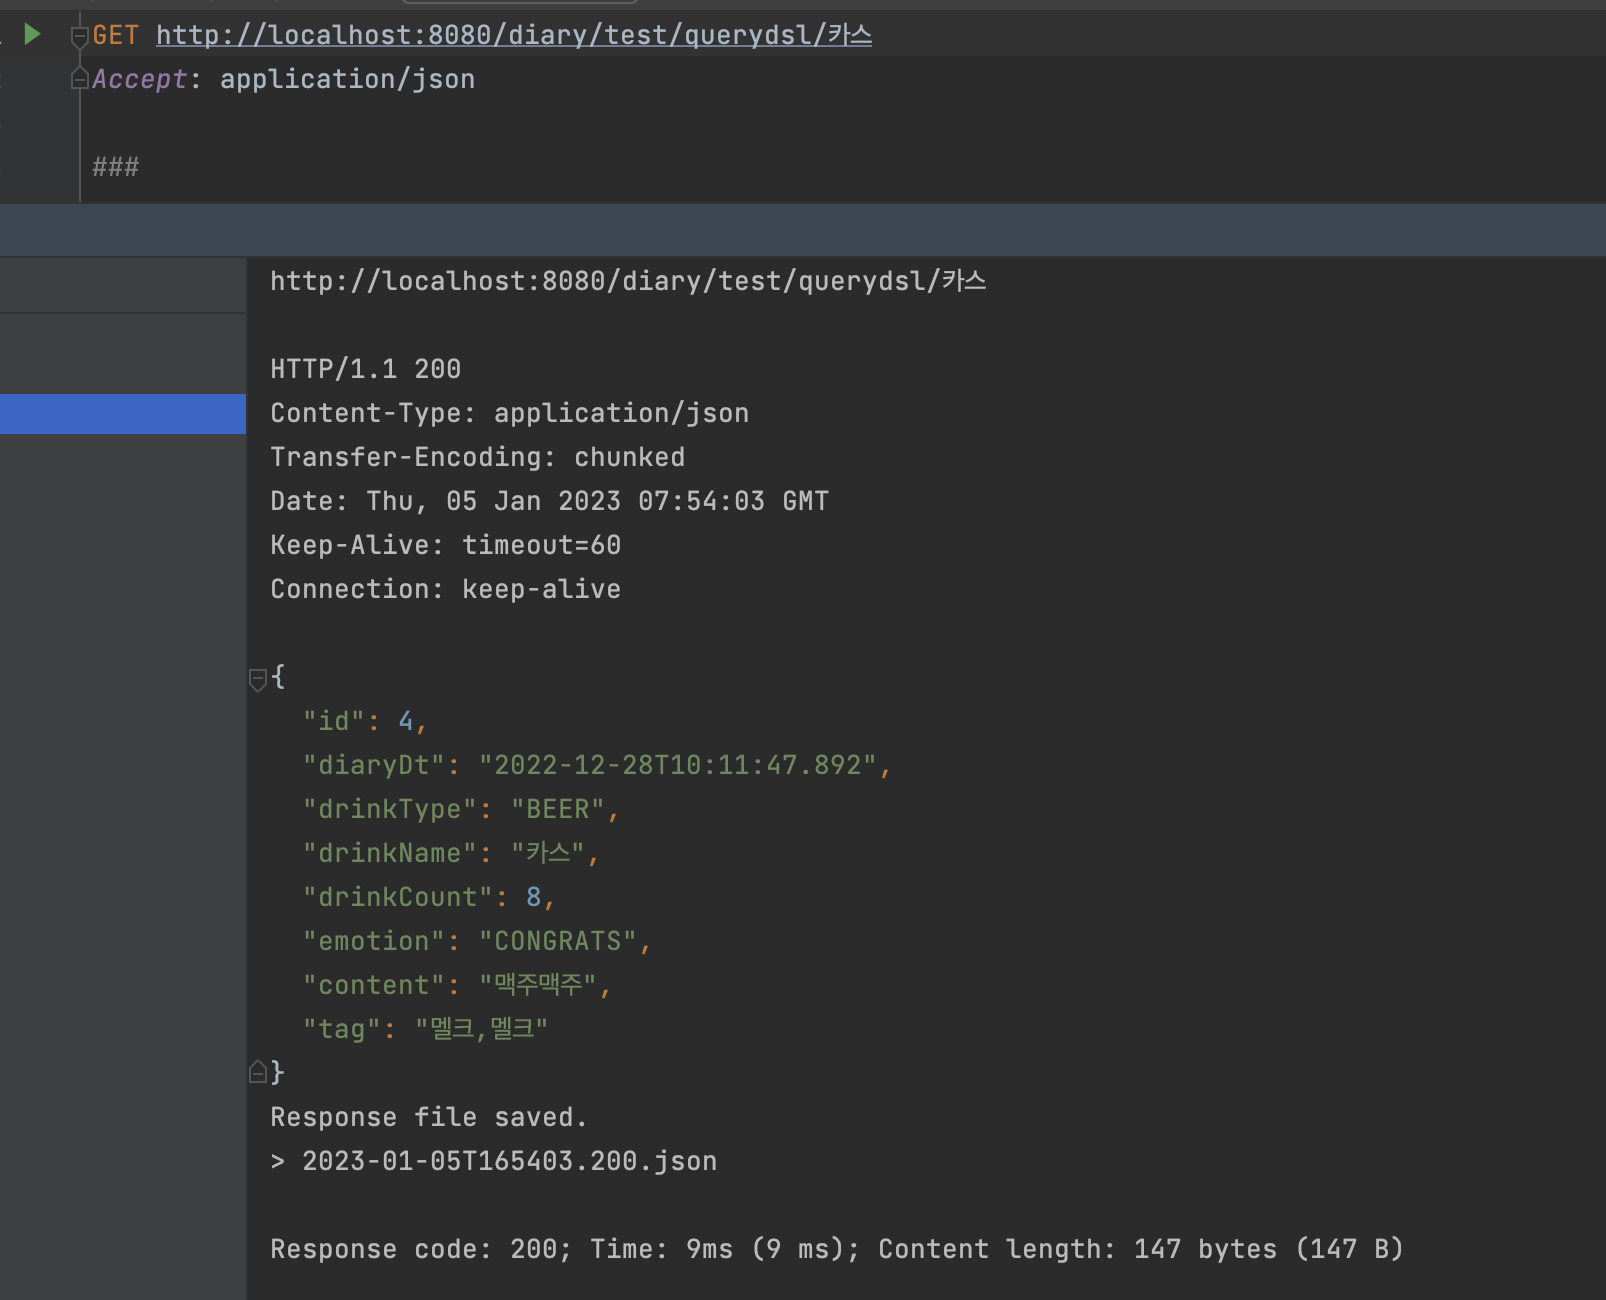Click the Date response header line
Viewport: 1606px width, 1300px height.
tap(550, 501)
